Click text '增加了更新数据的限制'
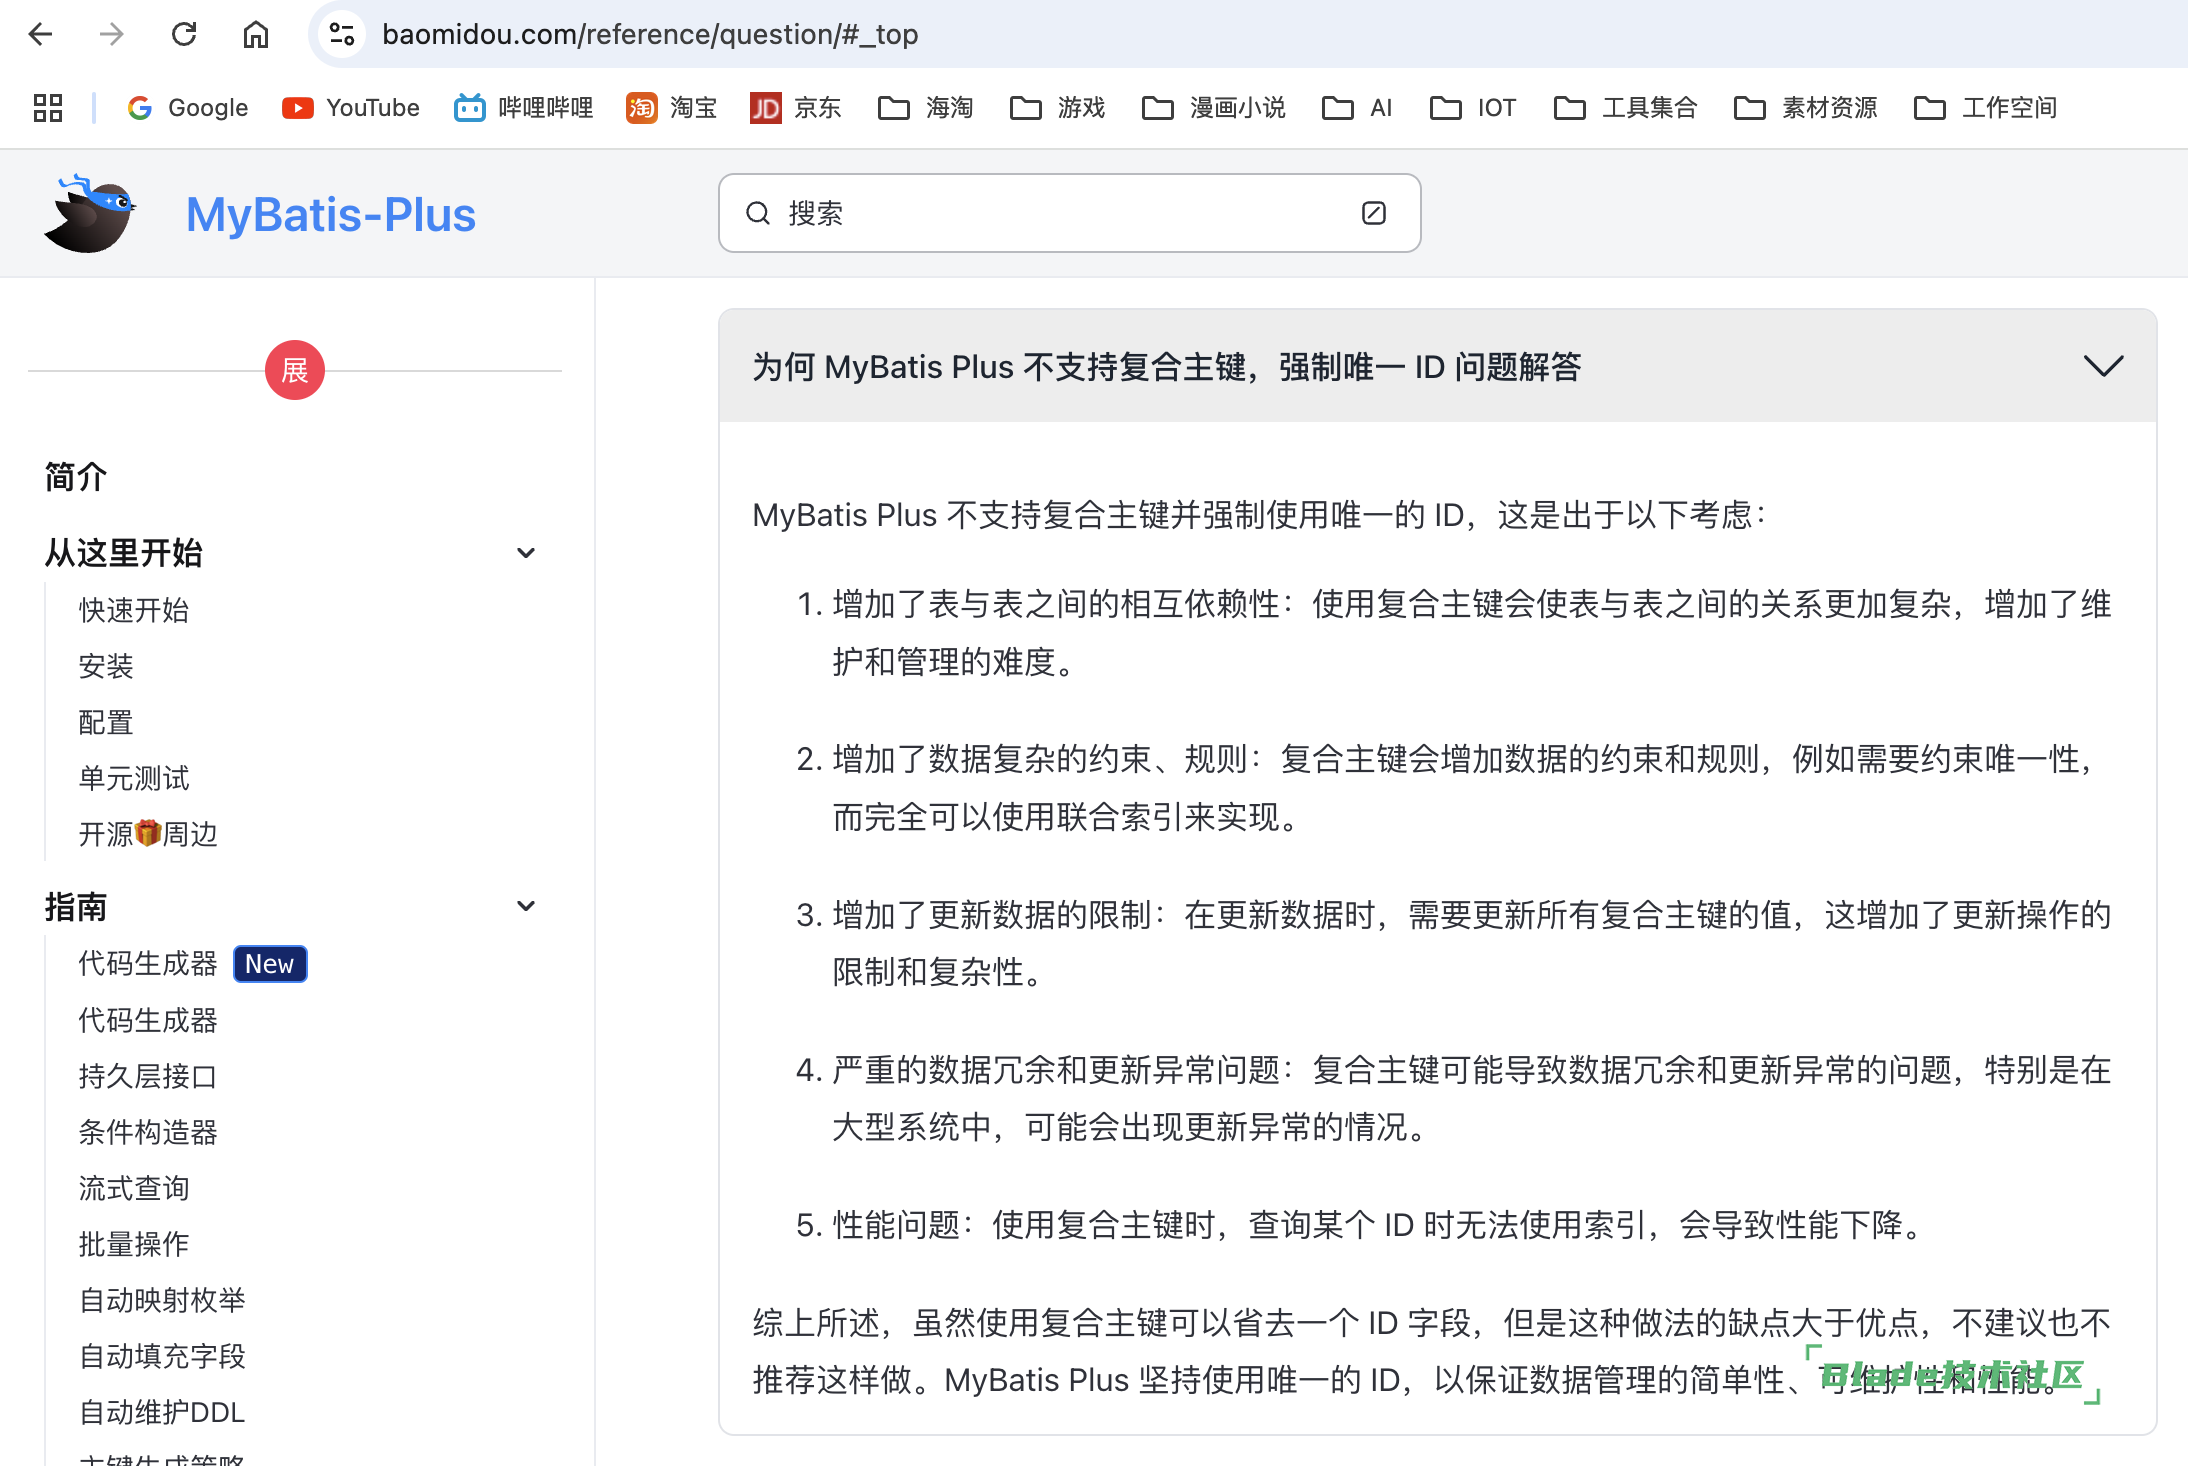 coord(992,915)
